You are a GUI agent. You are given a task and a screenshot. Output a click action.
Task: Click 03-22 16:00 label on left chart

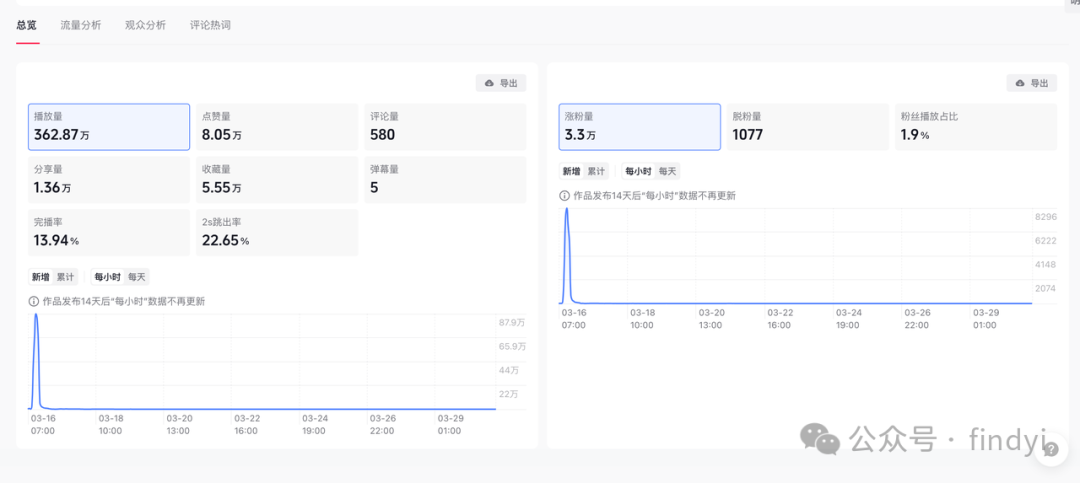(x=247, y=424)
